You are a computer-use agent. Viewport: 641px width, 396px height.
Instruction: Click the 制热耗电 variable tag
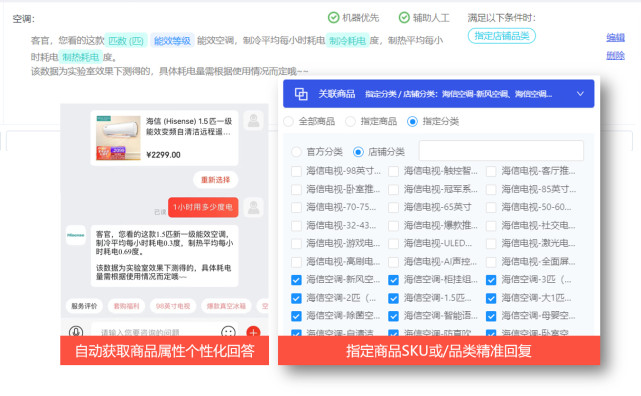click(81, 57)
